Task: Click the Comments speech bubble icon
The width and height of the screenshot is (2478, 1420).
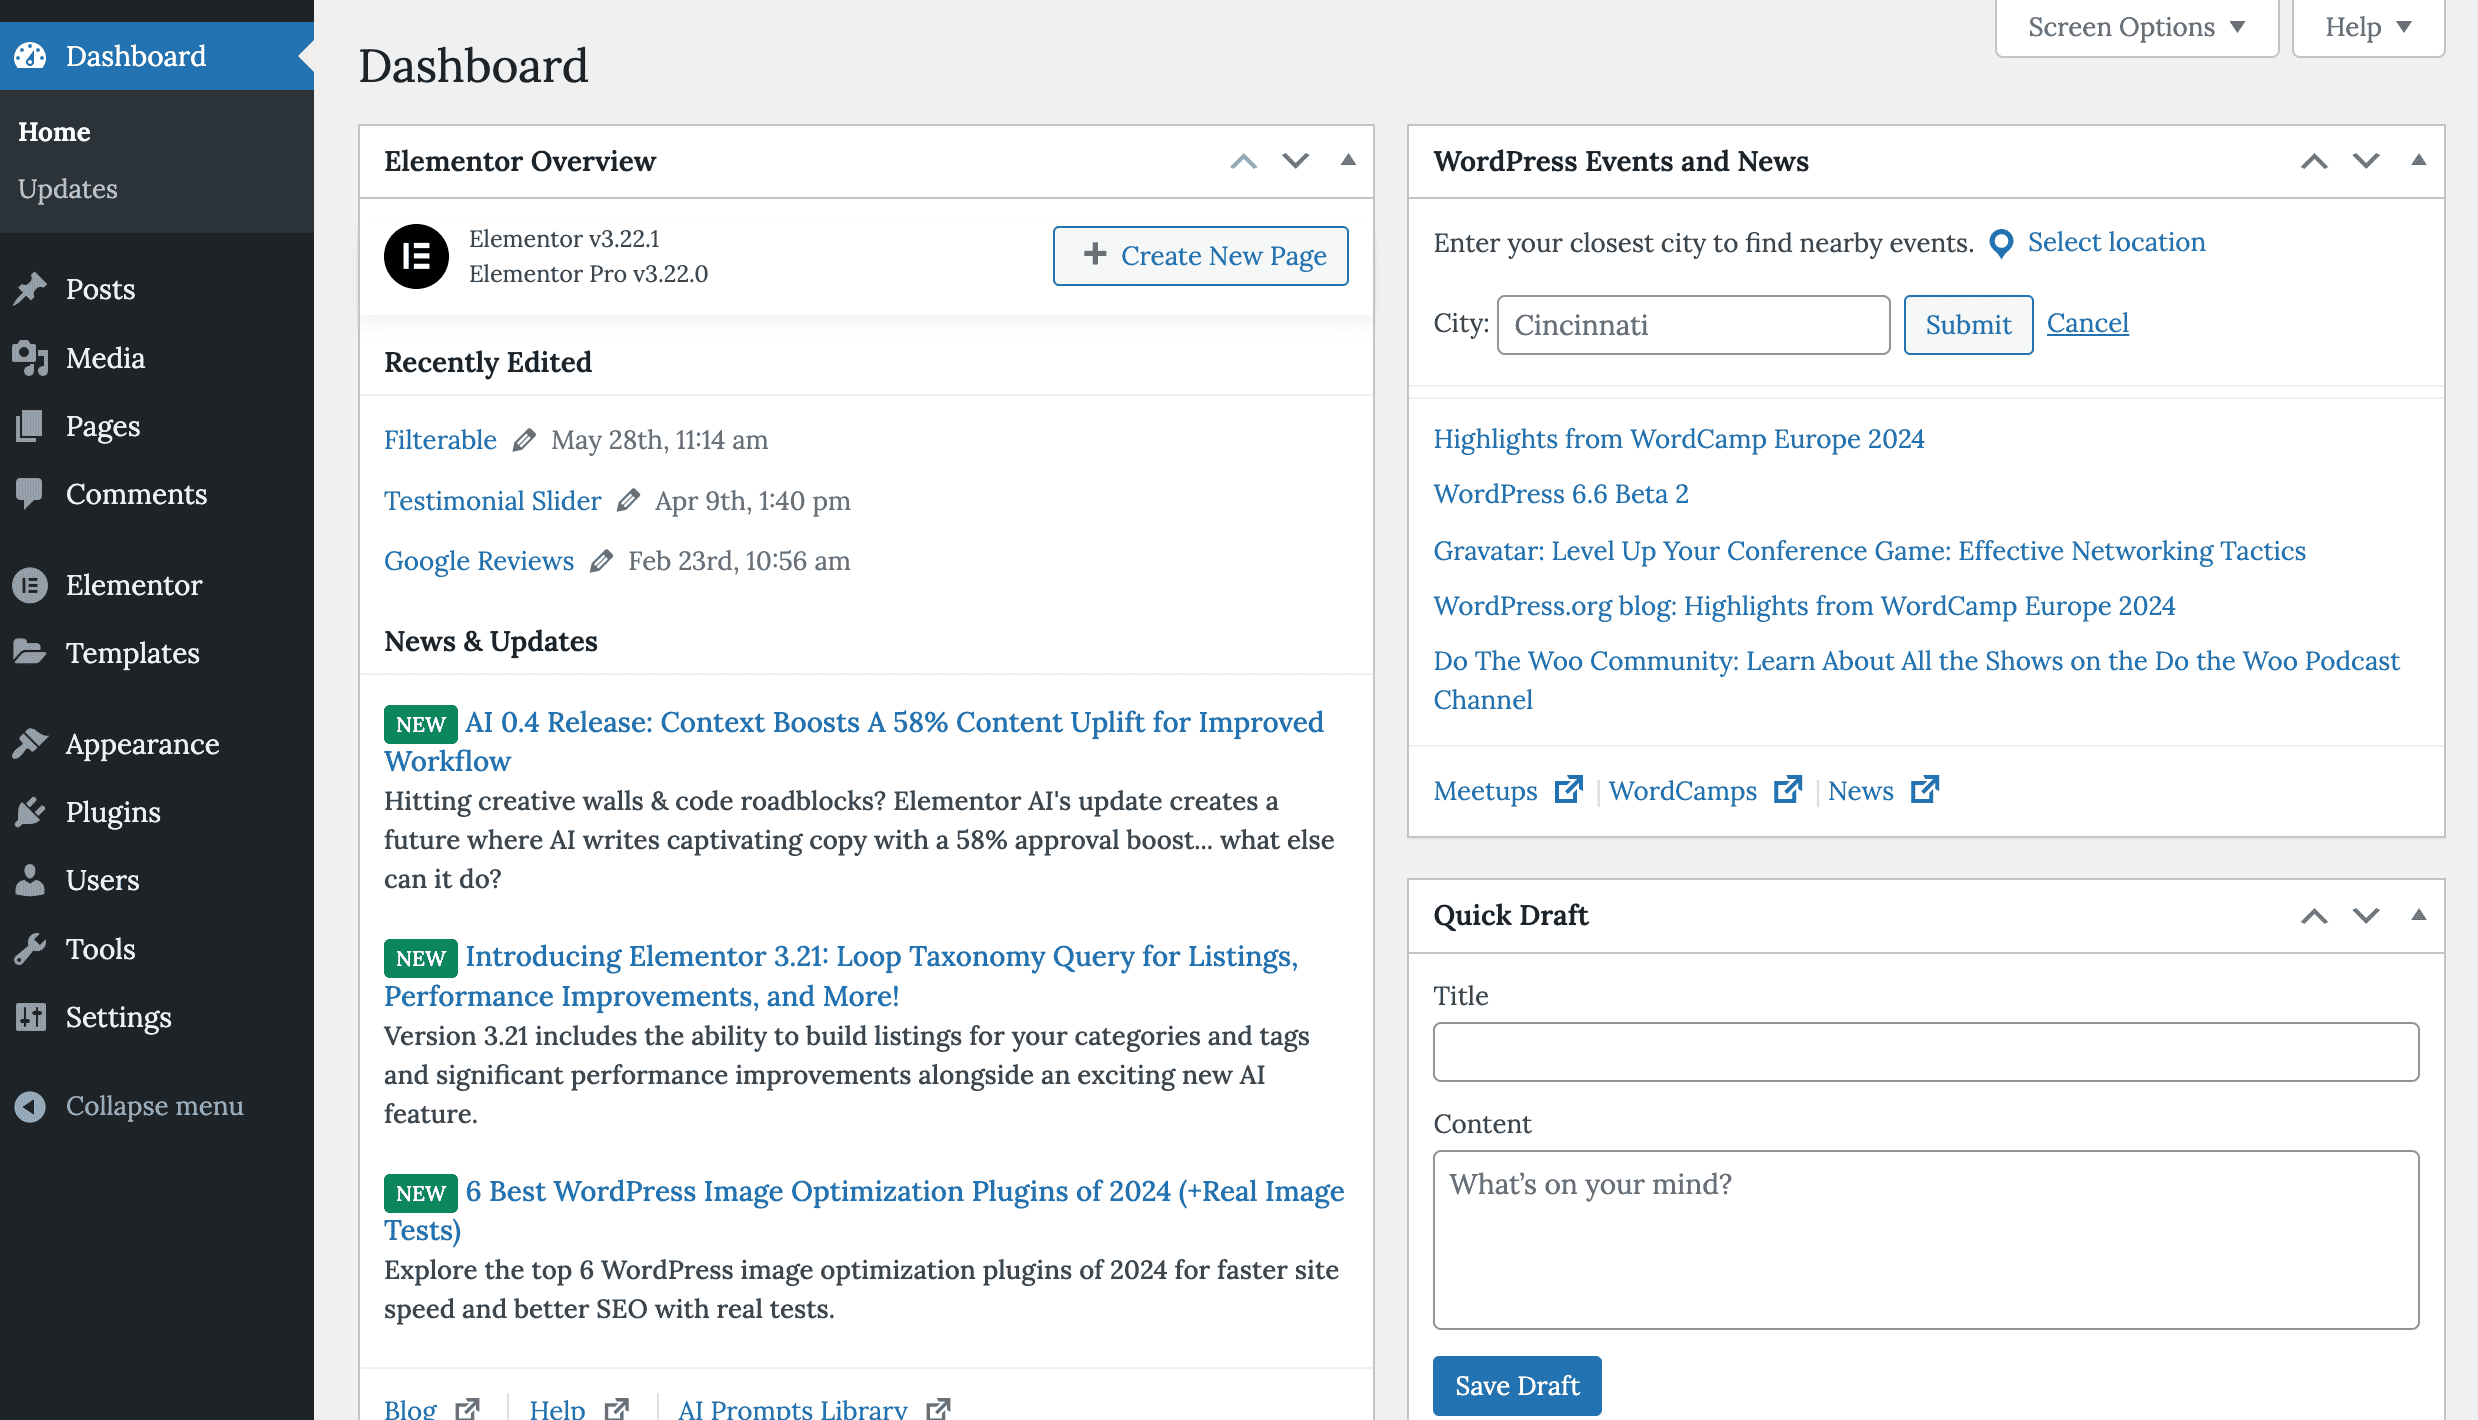Action: (x=30, y=494)
